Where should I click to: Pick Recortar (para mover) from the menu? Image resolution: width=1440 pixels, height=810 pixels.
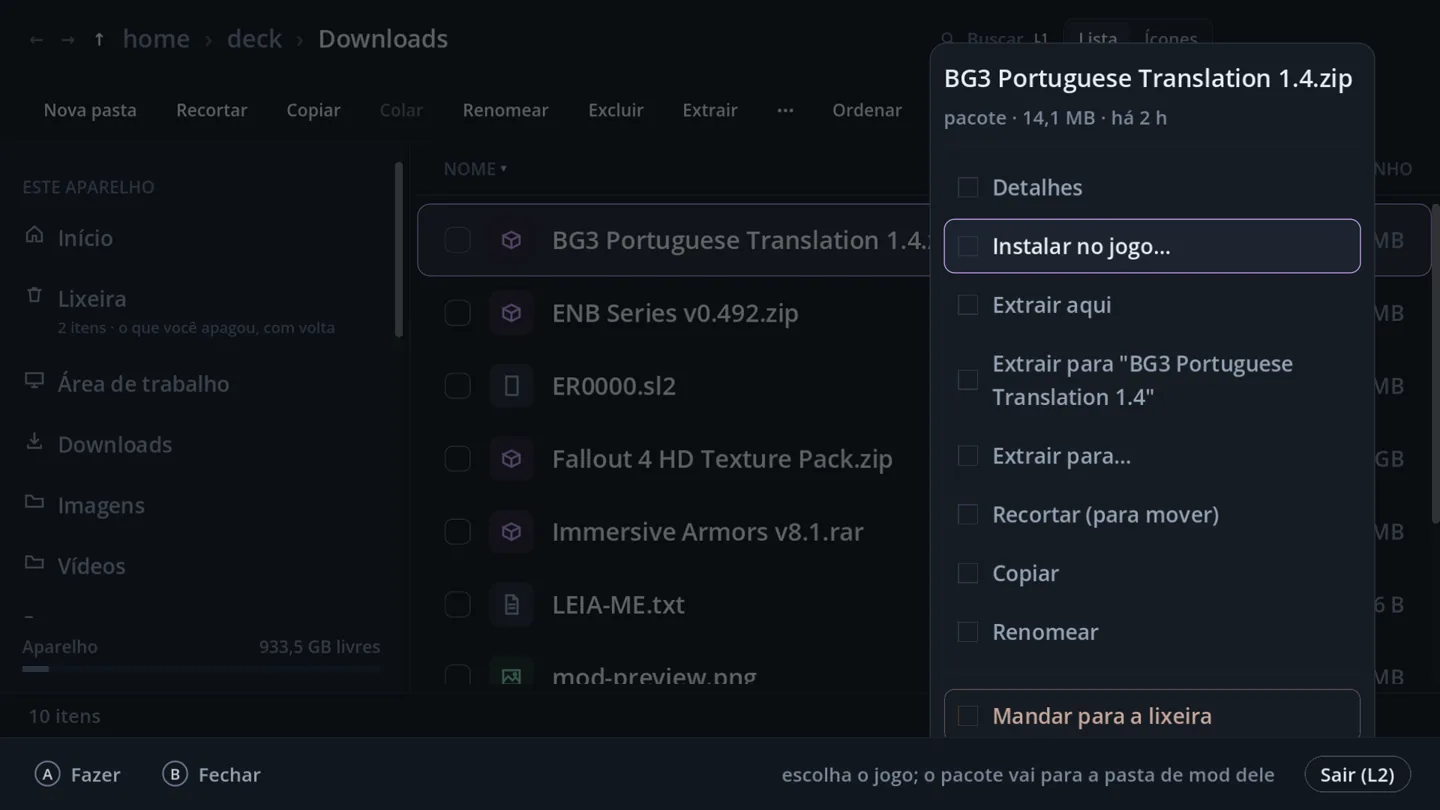point(1152,514)
